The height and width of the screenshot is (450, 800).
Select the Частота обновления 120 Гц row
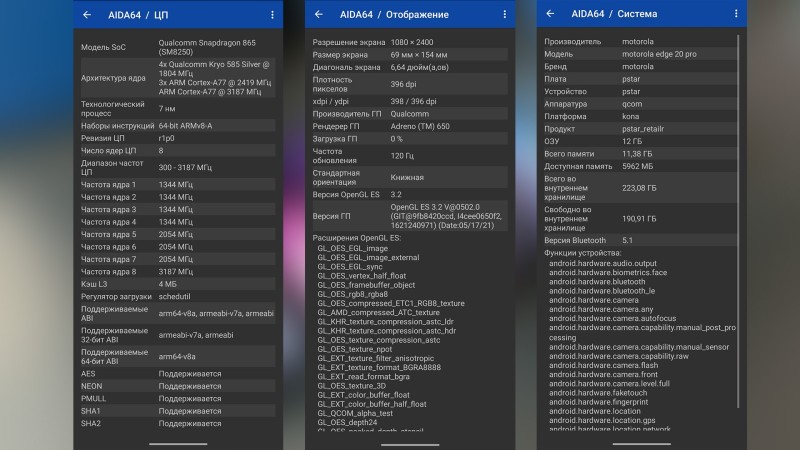point(410,156)
